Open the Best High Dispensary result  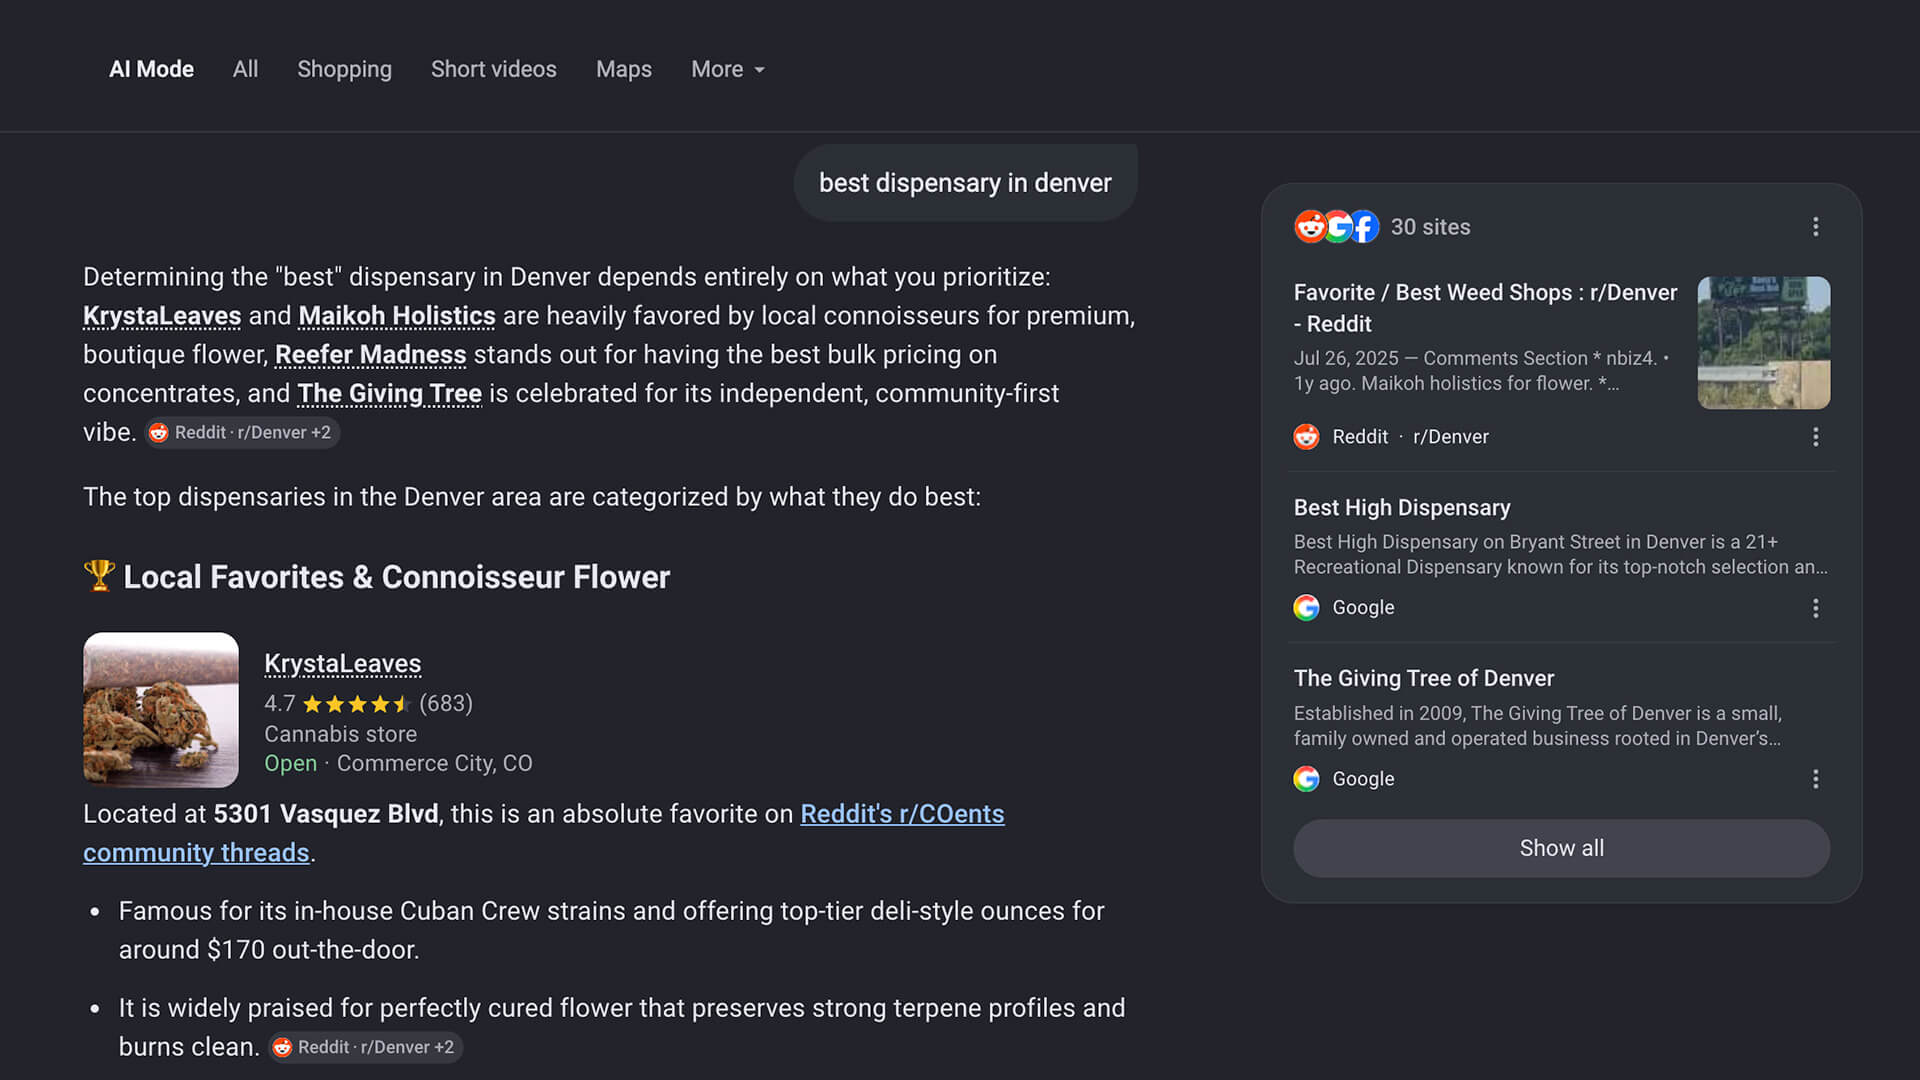click(1402, 508)
